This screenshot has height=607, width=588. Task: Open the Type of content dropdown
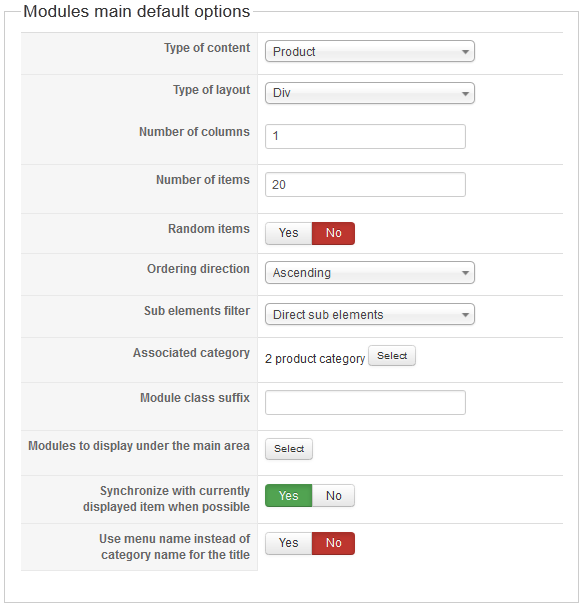click(x=369, y=51)
